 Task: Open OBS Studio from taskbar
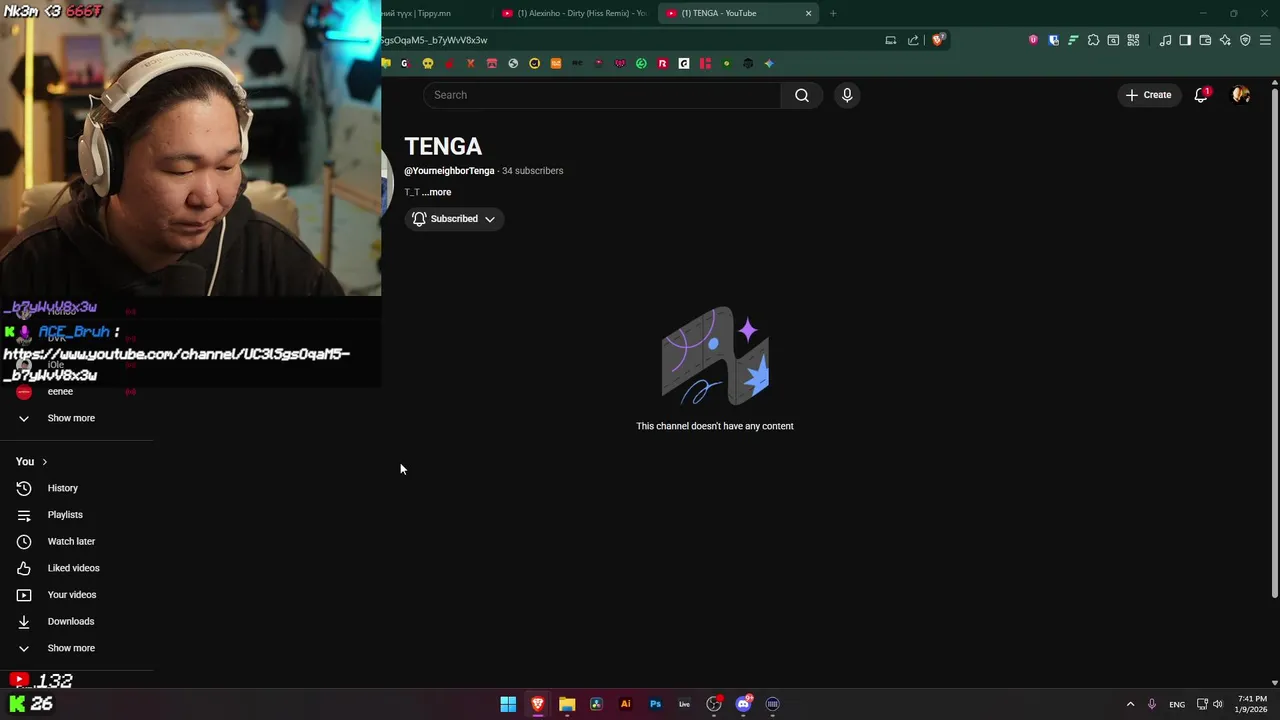coord(714,704)
